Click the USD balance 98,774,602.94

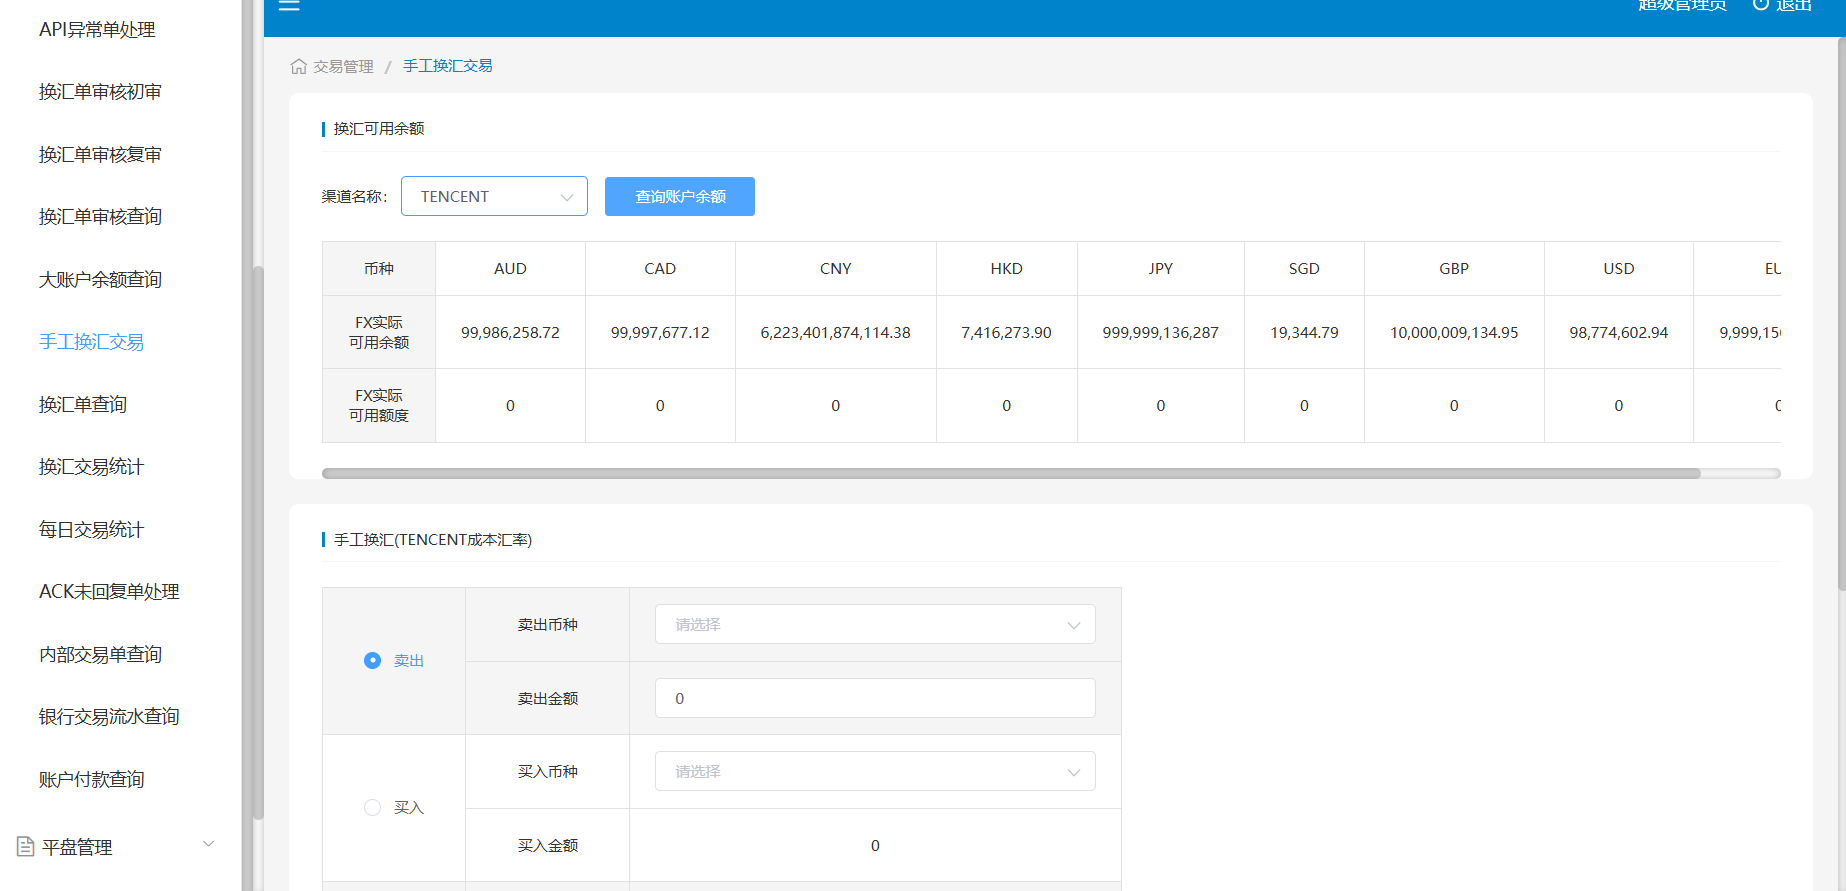[1619, 333]
